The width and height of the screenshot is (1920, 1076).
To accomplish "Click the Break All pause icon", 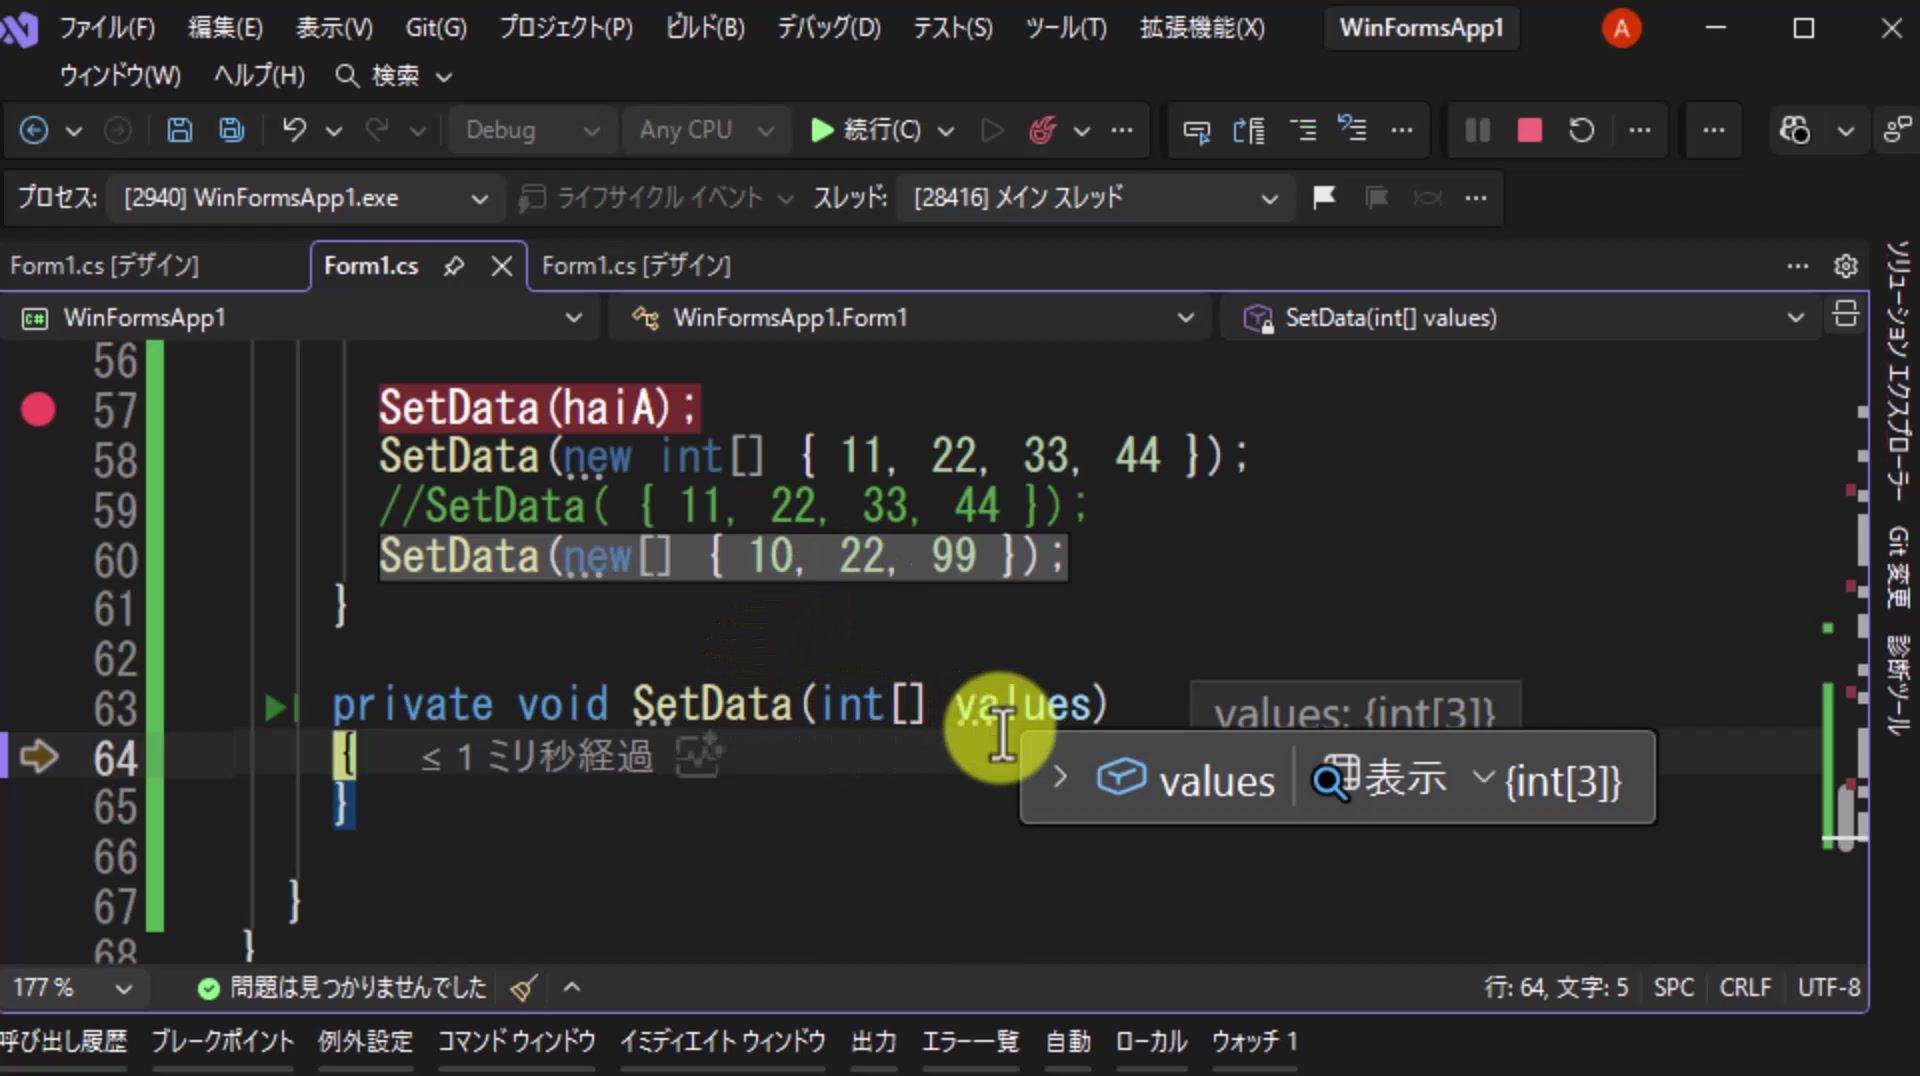I will [1477, 130].
